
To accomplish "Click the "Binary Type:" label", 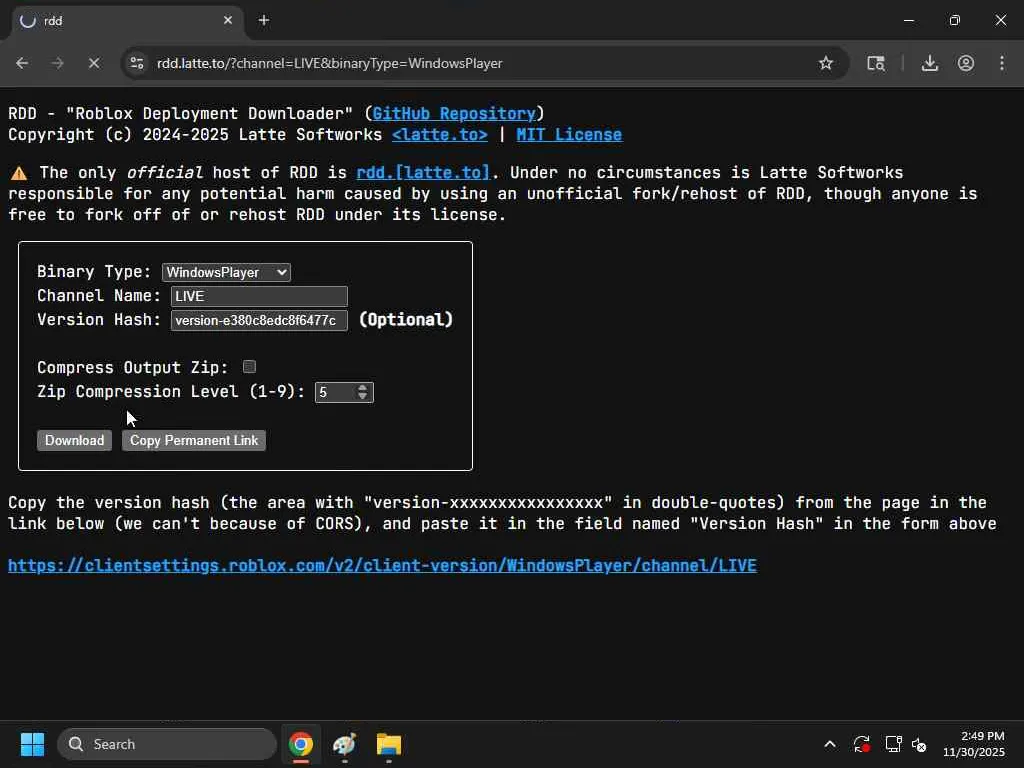I will (94, 272).
